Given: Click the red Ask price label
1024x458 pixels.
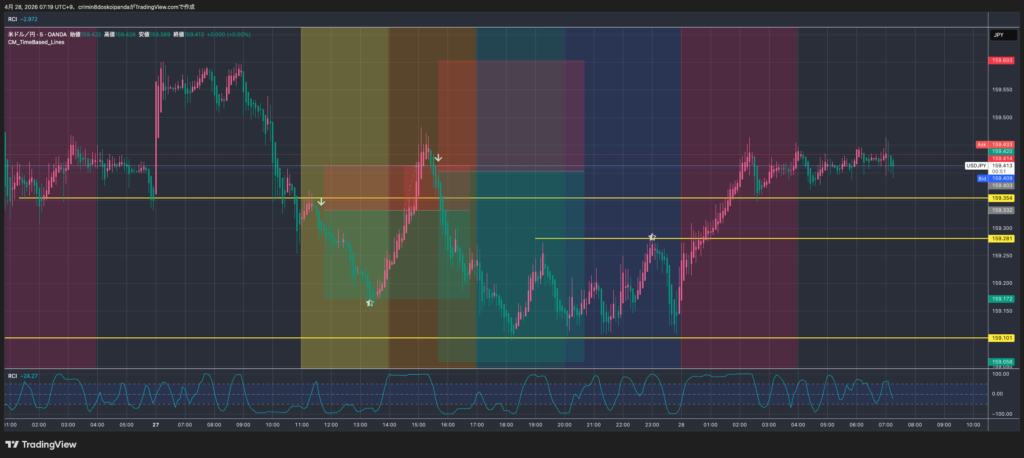Looking at the screenshot, I should 981,145.
